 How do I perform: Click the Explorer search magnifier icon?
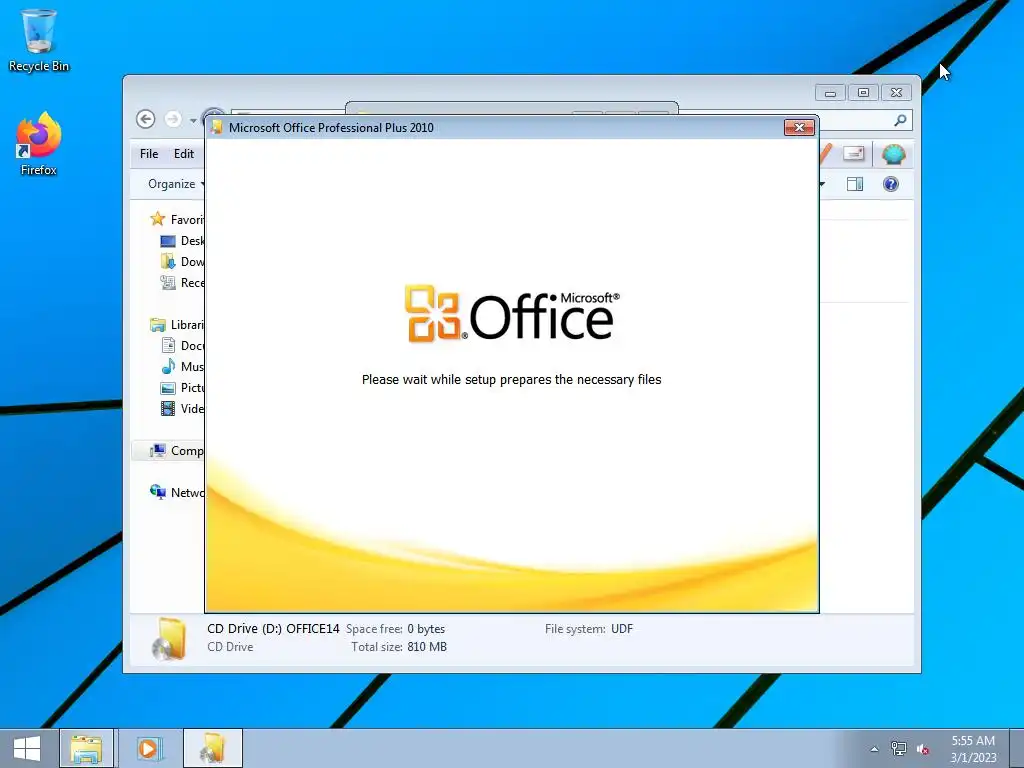pyautogui.click(x=900, y=120)
